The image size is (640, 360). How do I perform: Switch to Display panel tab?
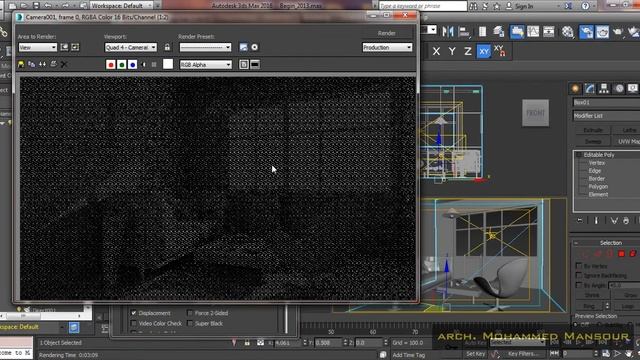coord(633,88)
